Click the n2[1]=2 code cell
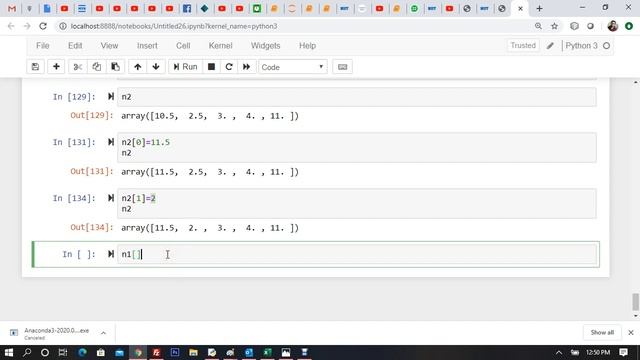 (x=357, y=203)
